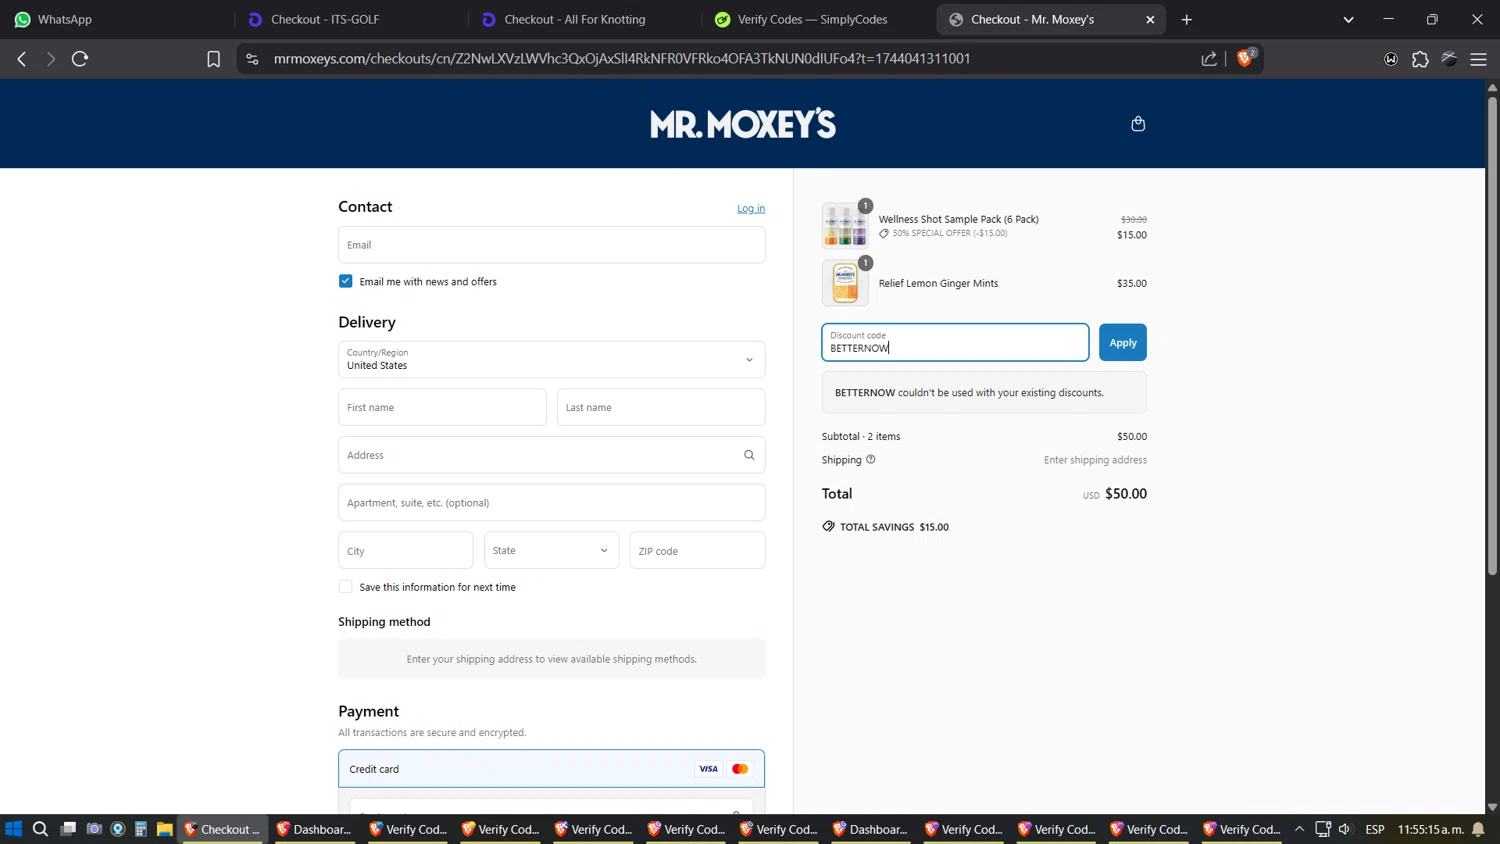Open the Country/Region dropdown
The width and height of the screenshot is (1500, 844).
click(x=552, y=360)
